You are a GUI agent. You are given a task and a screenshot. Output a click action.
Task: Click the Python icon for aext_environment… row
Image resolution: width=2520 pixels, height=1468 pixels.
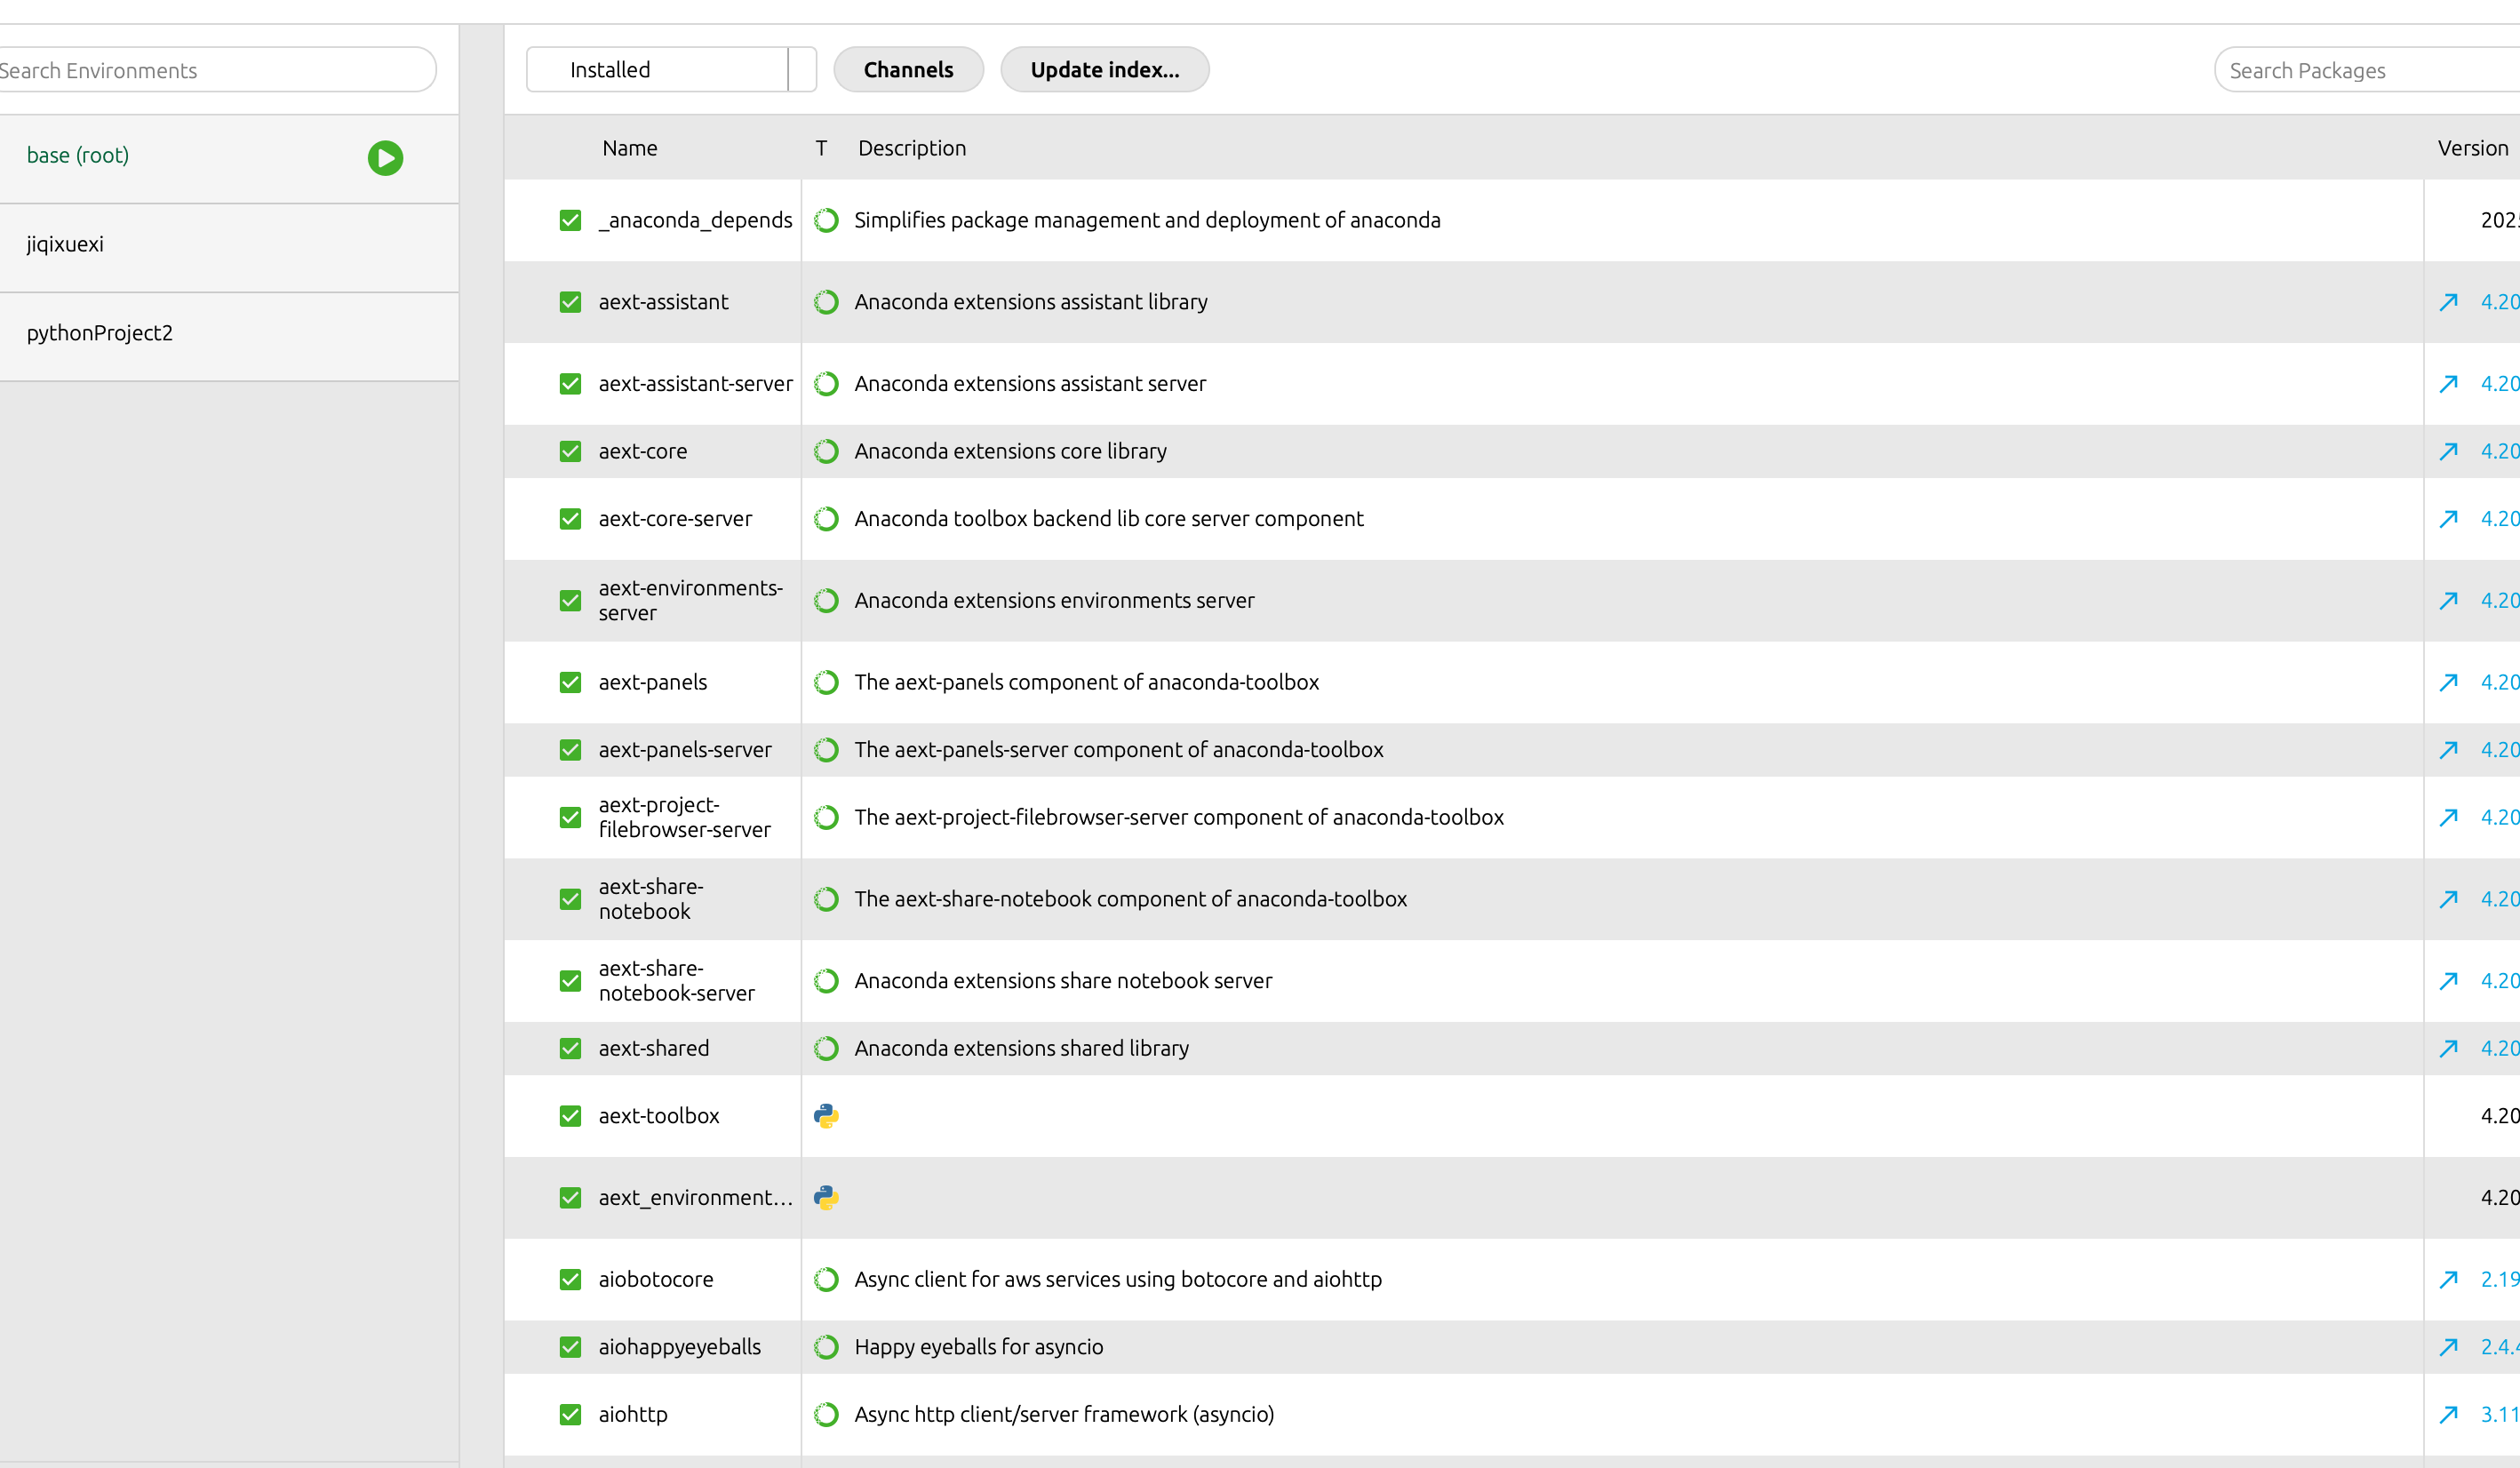coord(826,1197)
